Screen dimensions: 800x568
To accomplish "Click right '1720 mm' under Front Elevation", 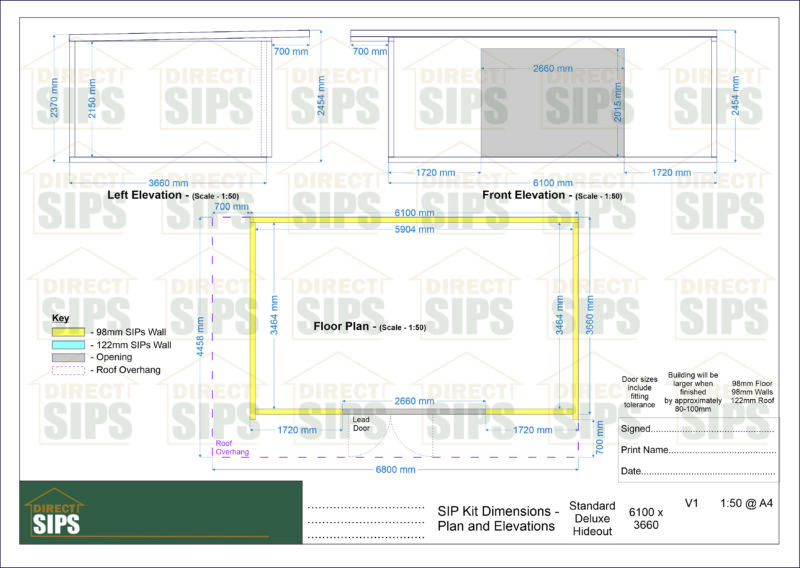I will (x=671, y=172).
